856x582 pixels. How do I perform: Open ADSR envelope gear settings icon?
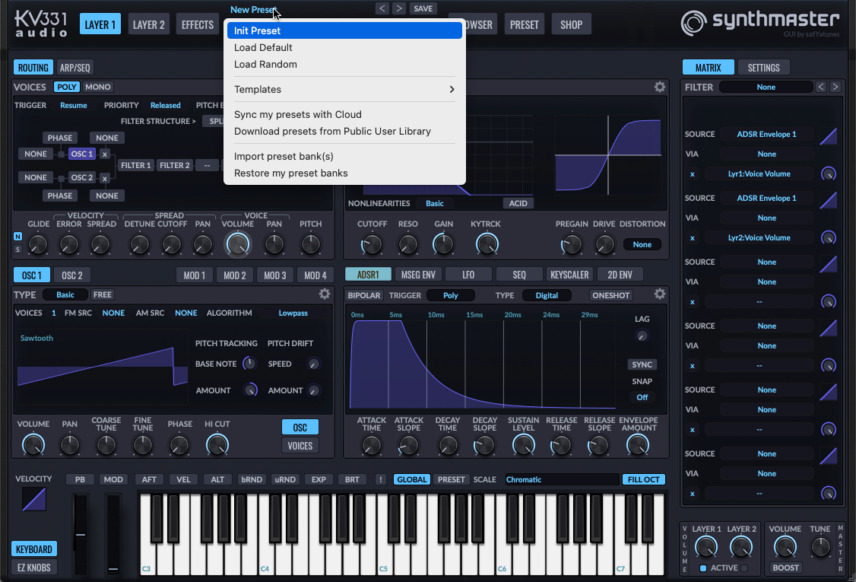659,294
